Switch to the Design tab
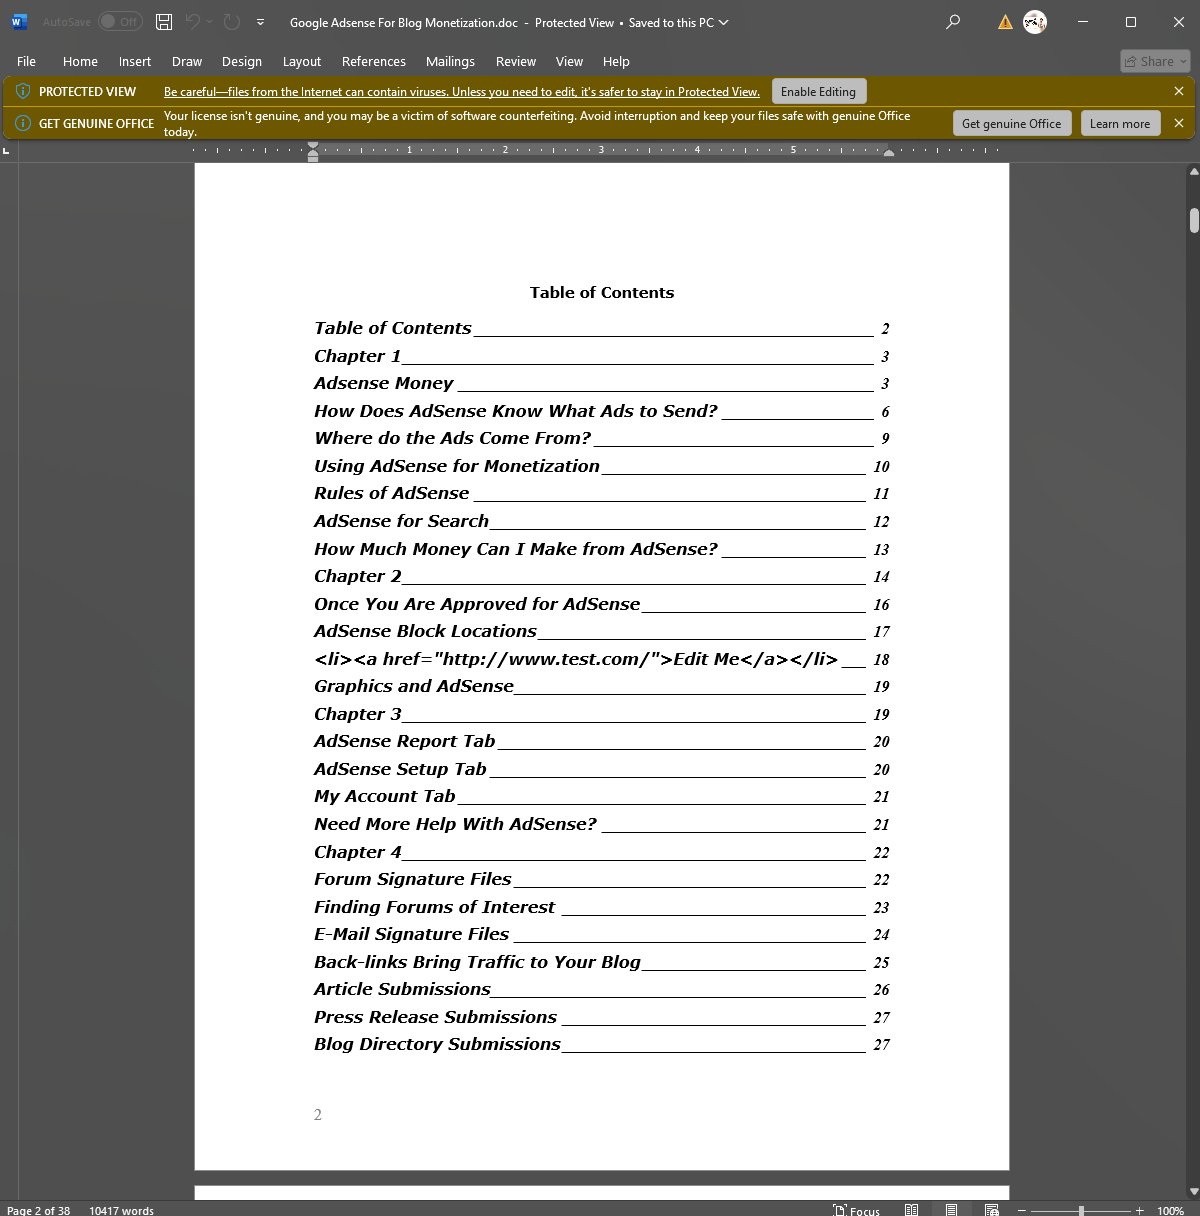The width and height of the screenshot is (1200, 1216). click(x=242, y=61)
